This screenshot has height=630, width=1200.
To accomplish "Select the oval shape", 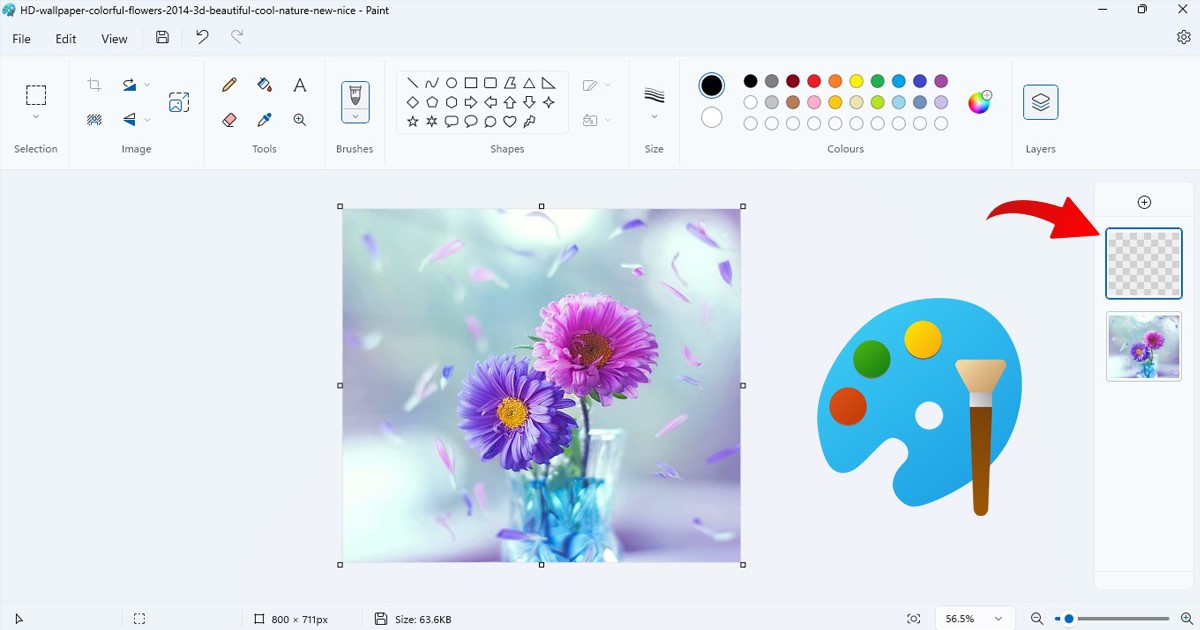I will 451,81.
